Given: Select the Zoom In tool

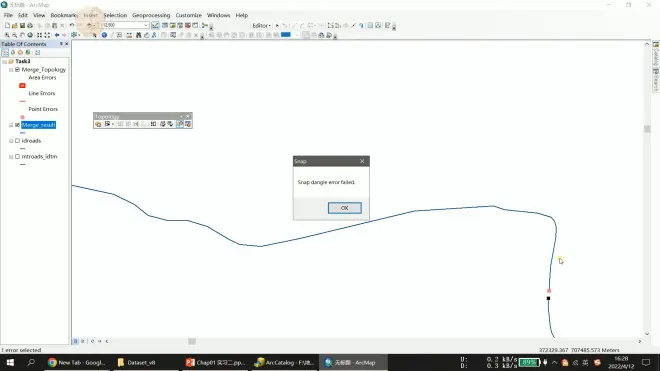Looking at the screenshot, I should 7,35.
